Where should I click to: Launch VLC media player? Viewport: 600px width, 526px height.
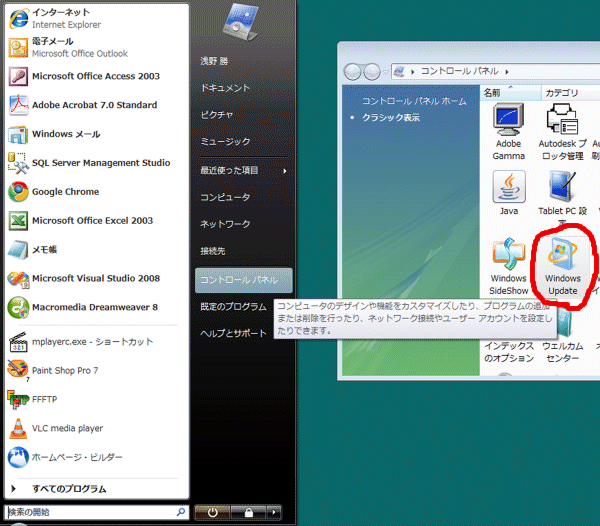point(97,428)
